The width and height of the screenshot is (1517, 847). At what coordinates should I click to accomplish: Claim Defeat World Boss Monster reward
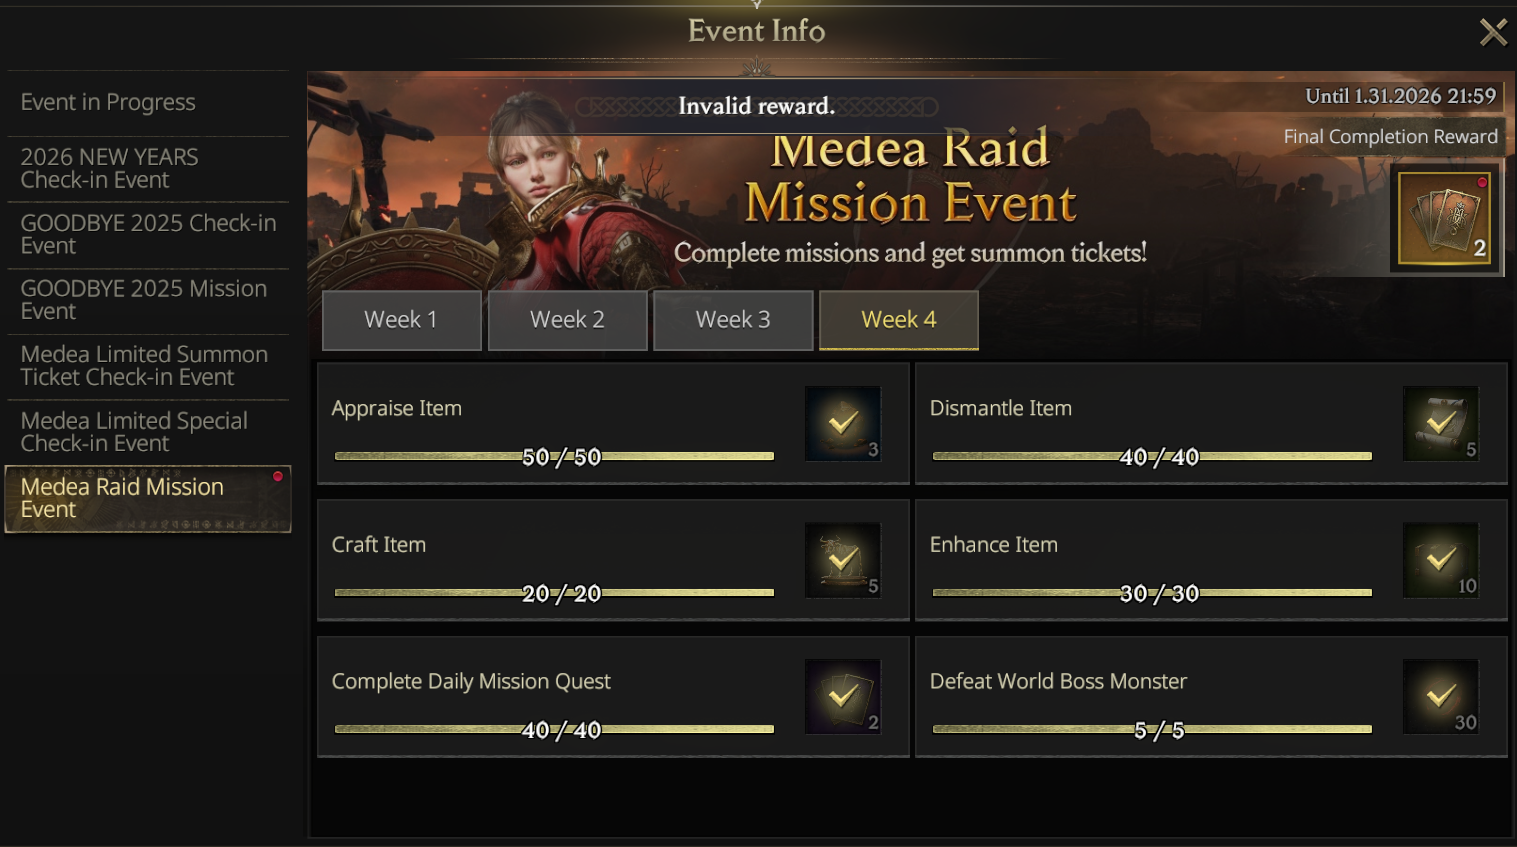pyautogui.click(x=1440, y=696)
